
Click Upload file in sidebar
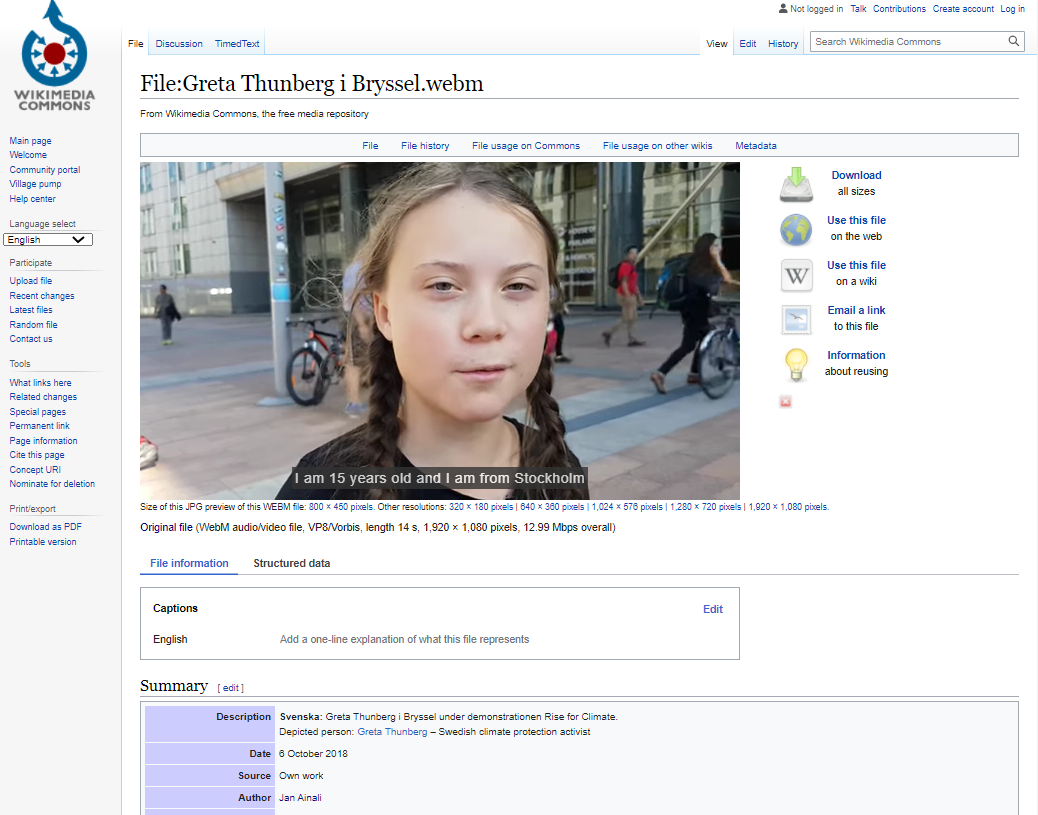click(x=30, y=281)
